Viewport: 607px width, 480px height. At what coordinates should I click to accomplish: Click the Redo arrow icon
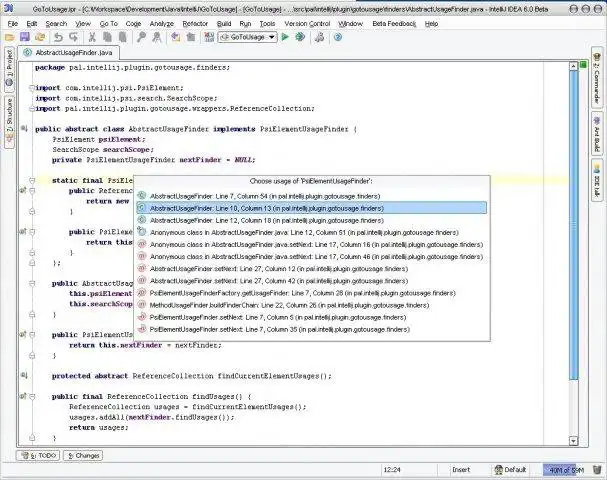[74, 37]
